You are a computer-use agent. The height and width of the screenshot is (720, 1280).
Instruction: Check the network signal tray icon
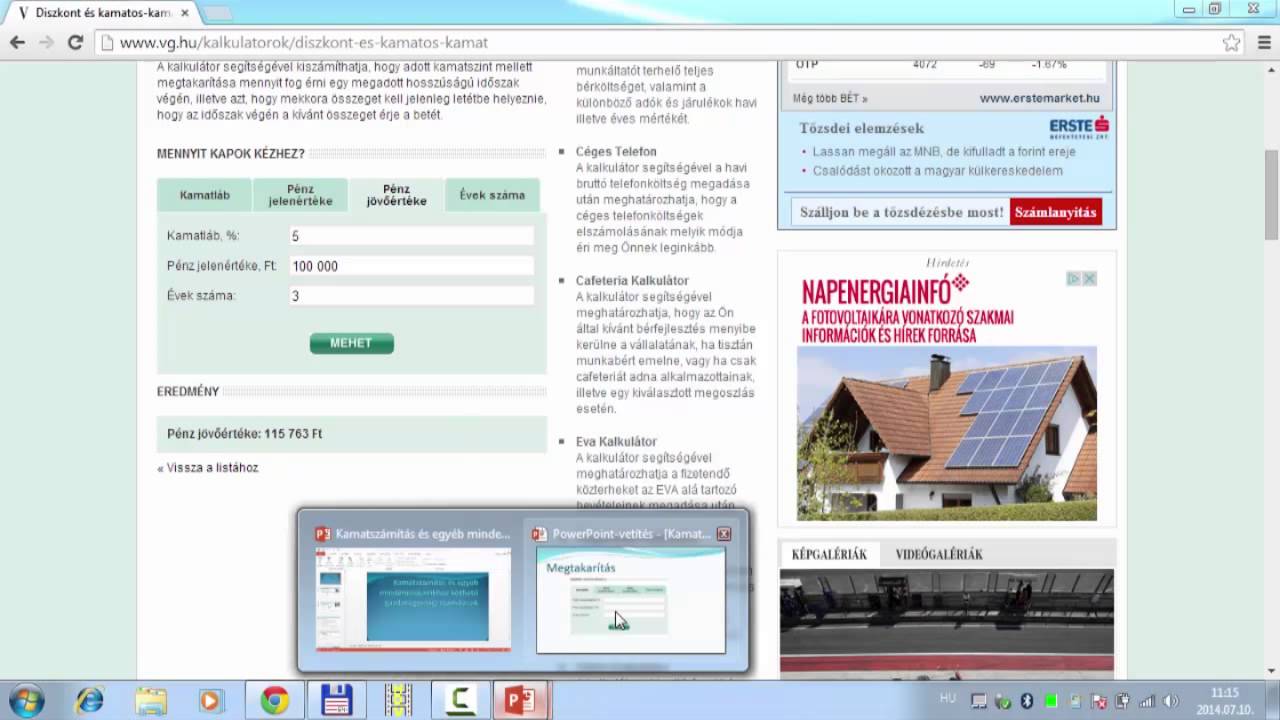pos(1147,701)
